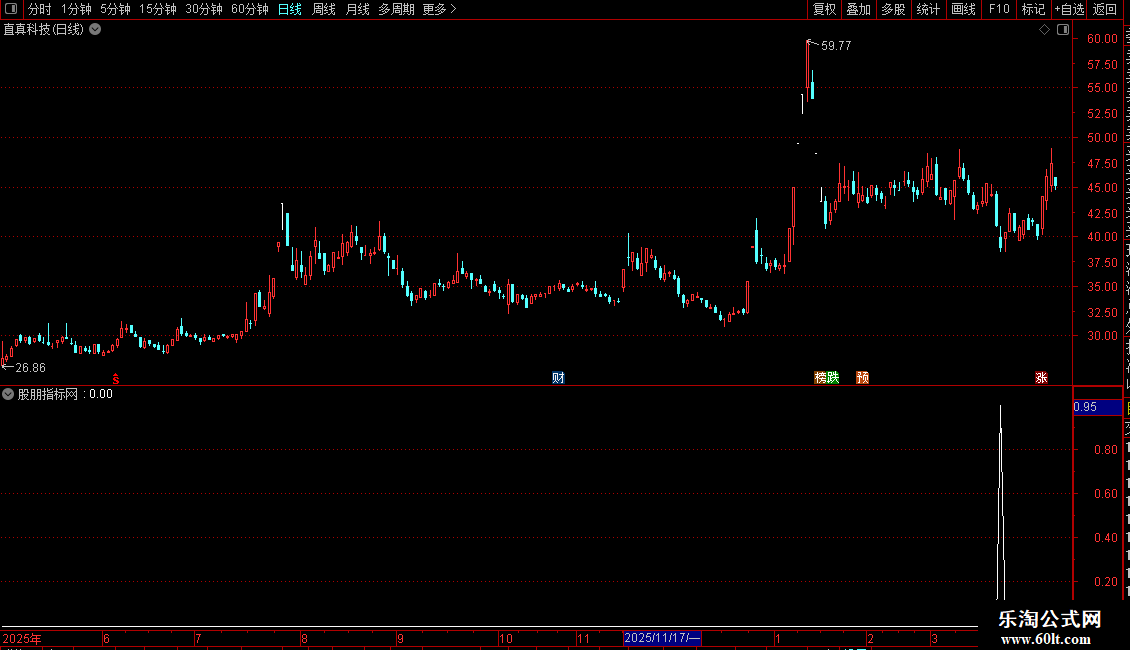Select the 30分钟 period
The width and height of the screenshot is (1130, 650).
[204, 9]
